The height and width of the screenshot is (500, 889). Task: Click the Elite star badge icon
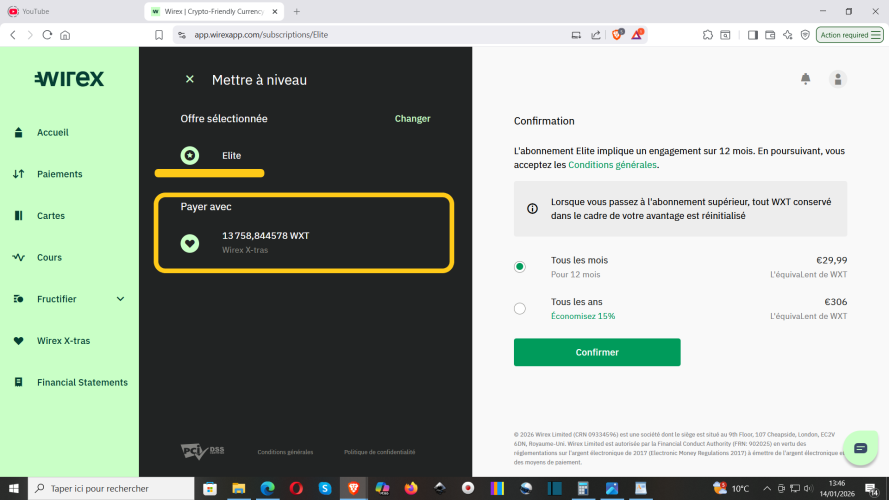pos(190,155)
